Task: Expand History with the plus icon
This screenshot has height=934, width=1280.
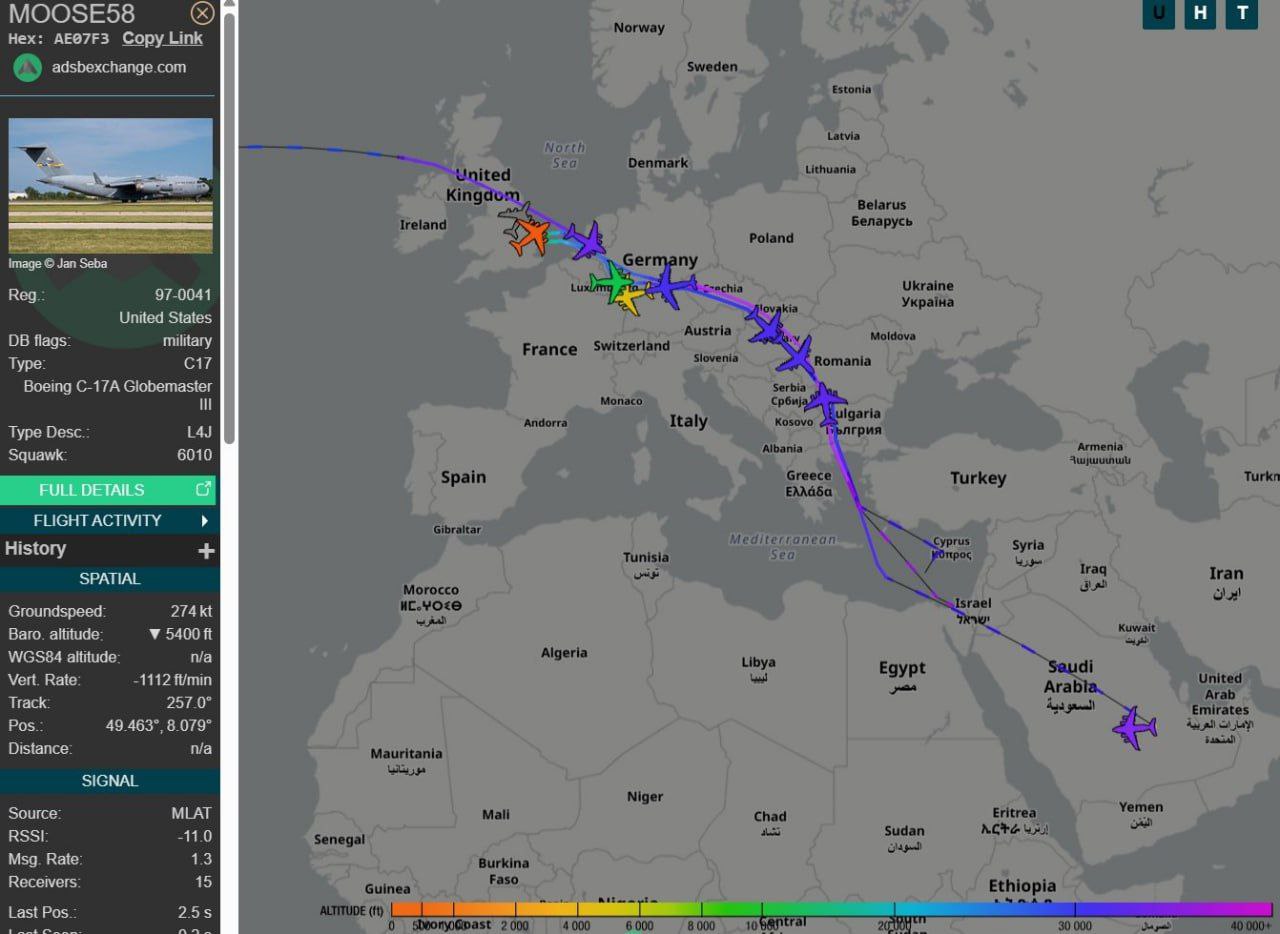Action: point(206,550)
